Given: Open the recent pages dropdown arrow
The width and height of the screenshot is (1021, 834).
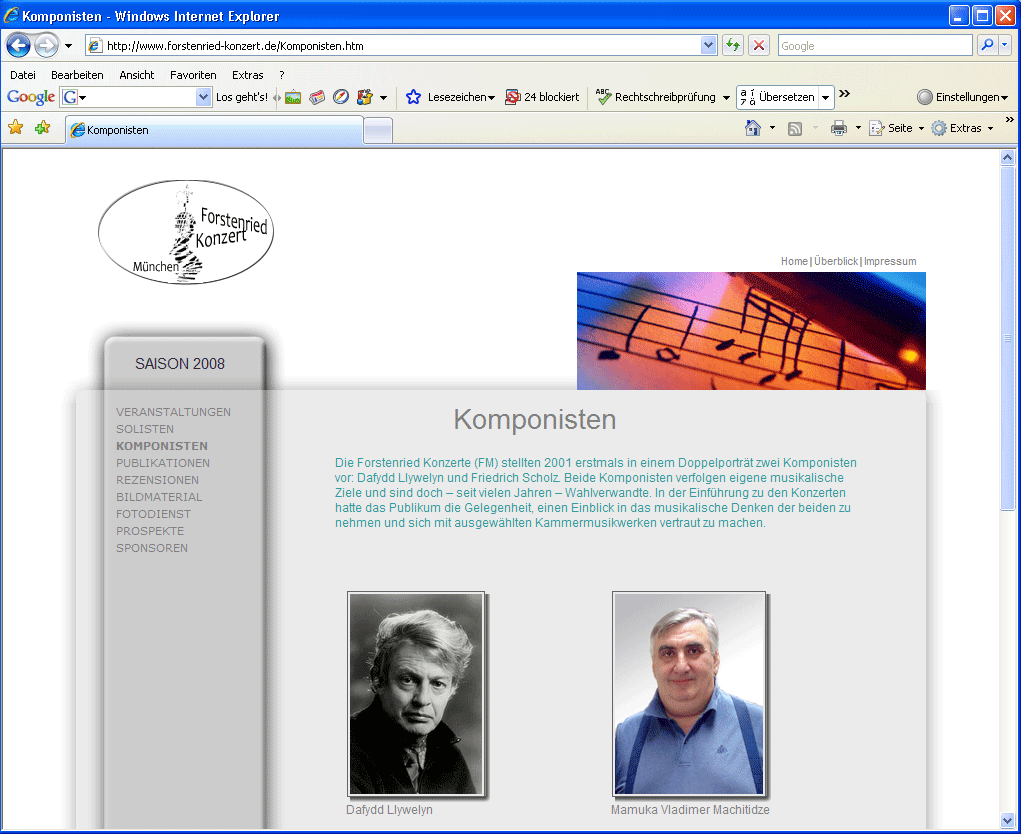Looking at the screenshot, I should click(68, 46).
